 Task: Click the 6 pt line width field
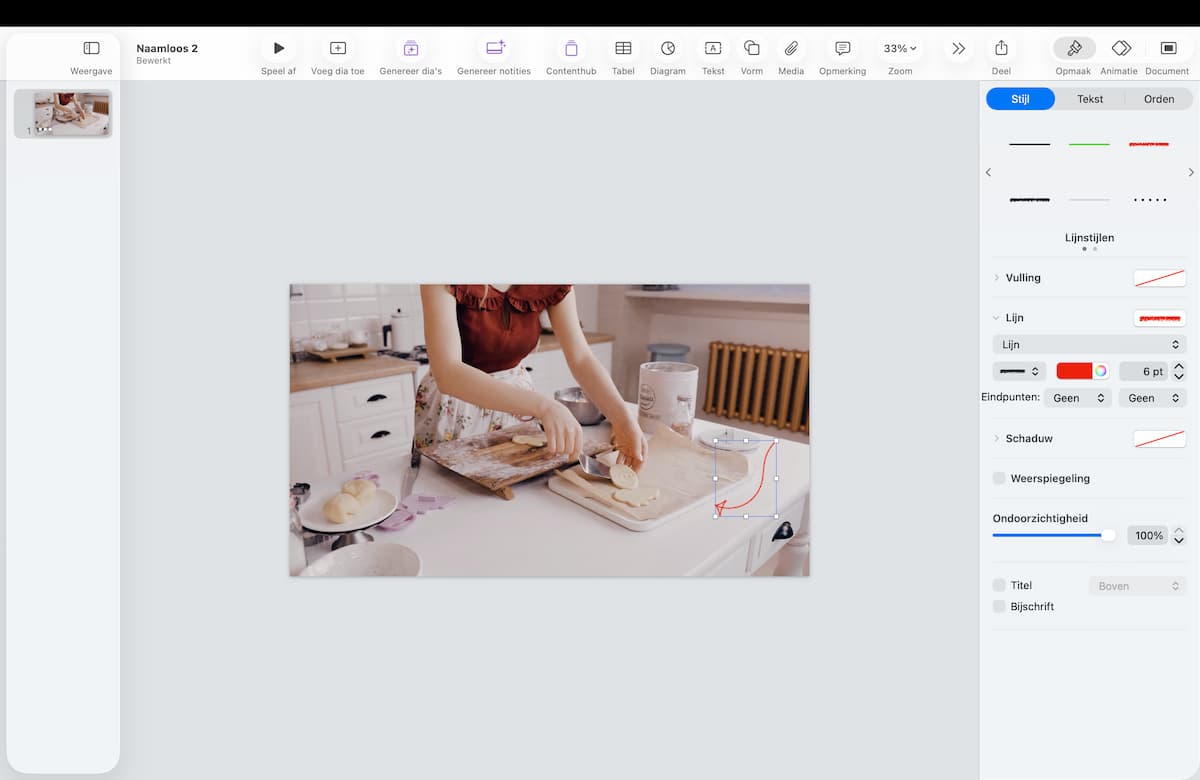click(1143, 371)
